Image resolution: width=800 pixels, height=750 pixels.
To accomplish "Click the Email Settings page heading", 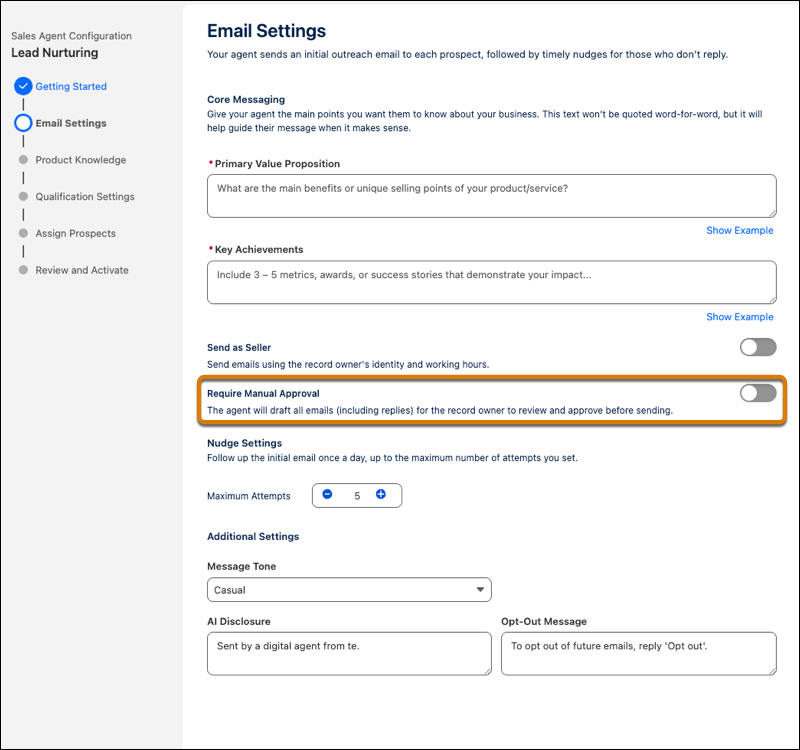I will (266, 31).
